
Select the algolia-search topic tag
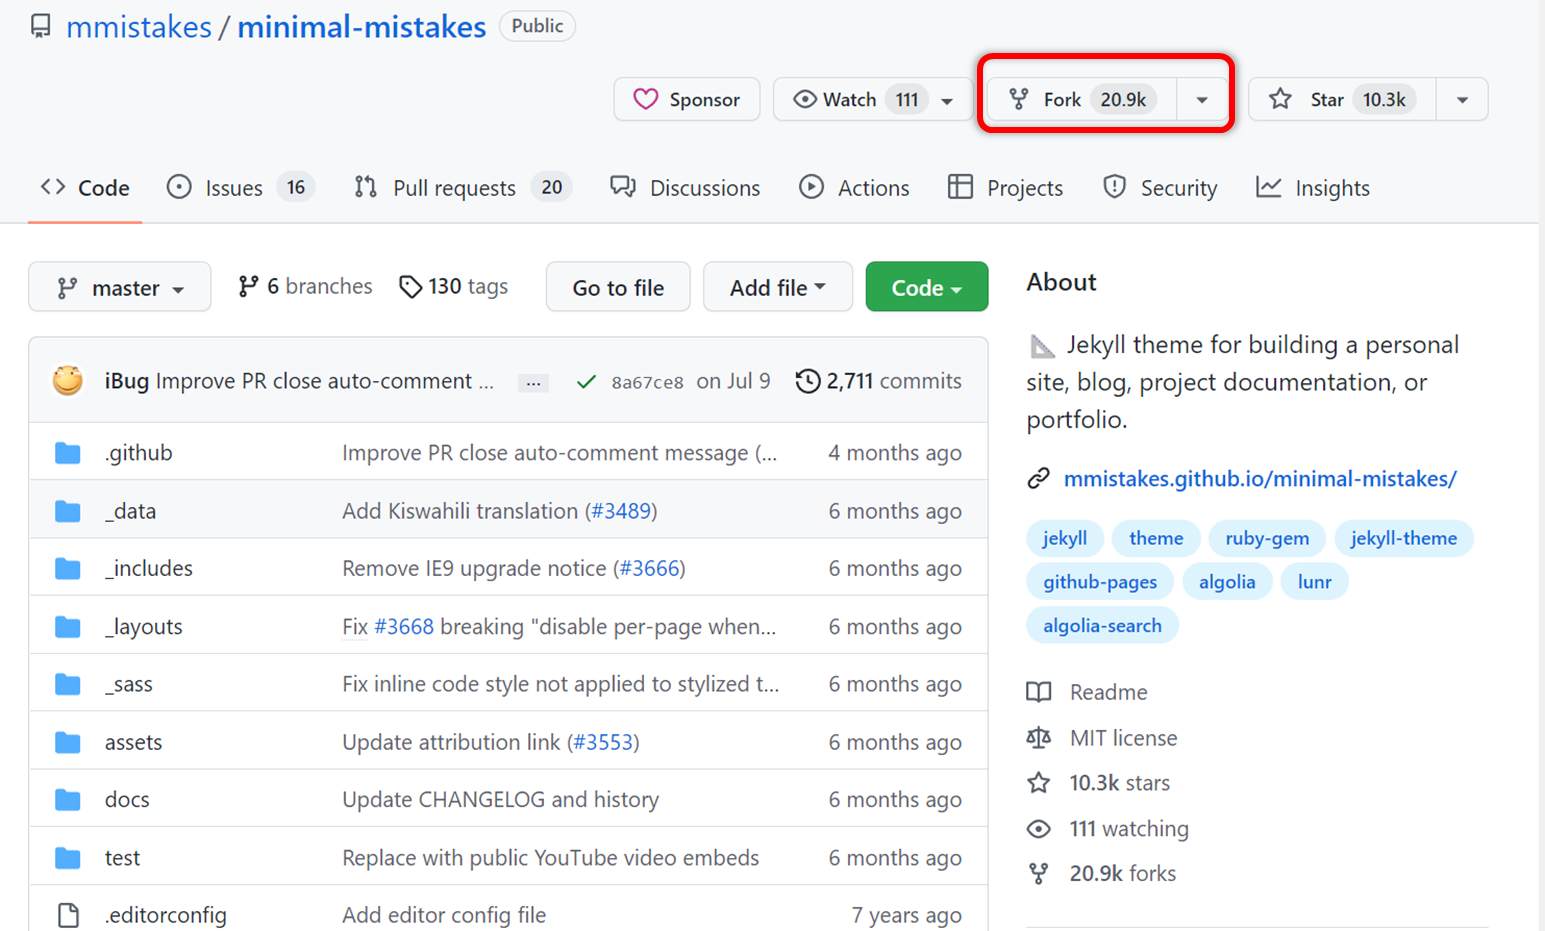click(1102, 626)
